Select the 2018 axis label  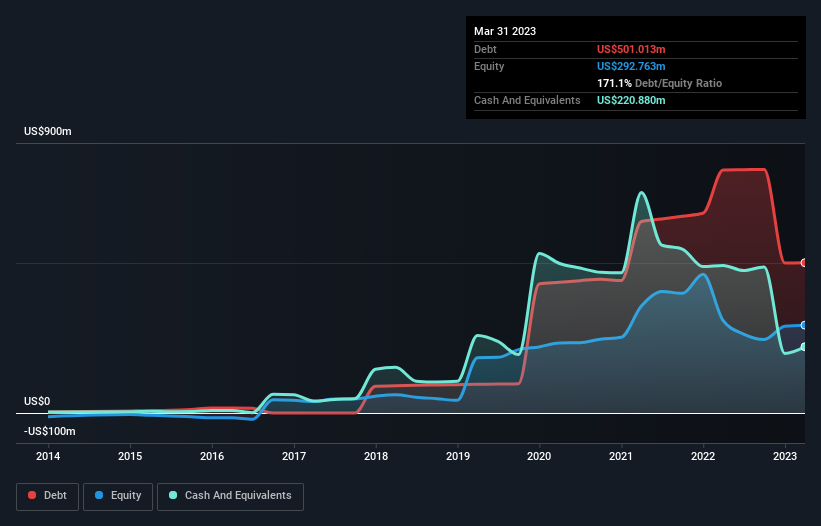pyautogui.click(x=376, y=456)
